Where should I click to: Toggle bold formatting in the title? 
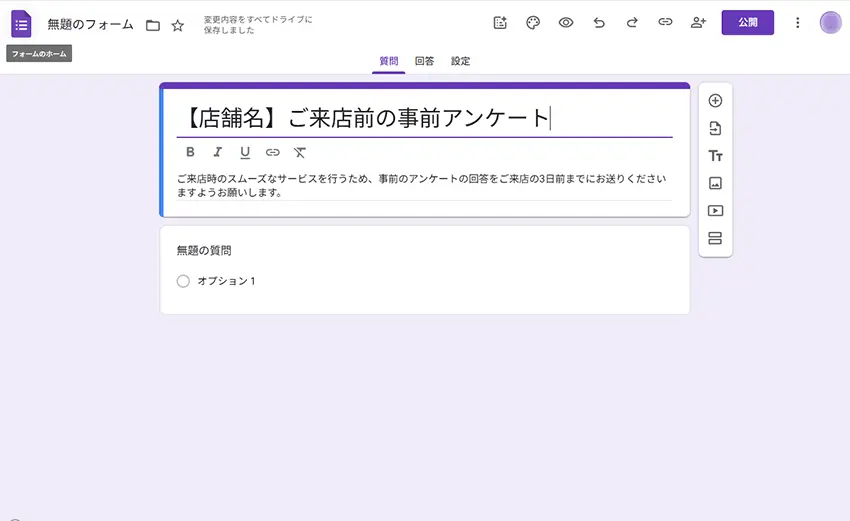[191, 153]
